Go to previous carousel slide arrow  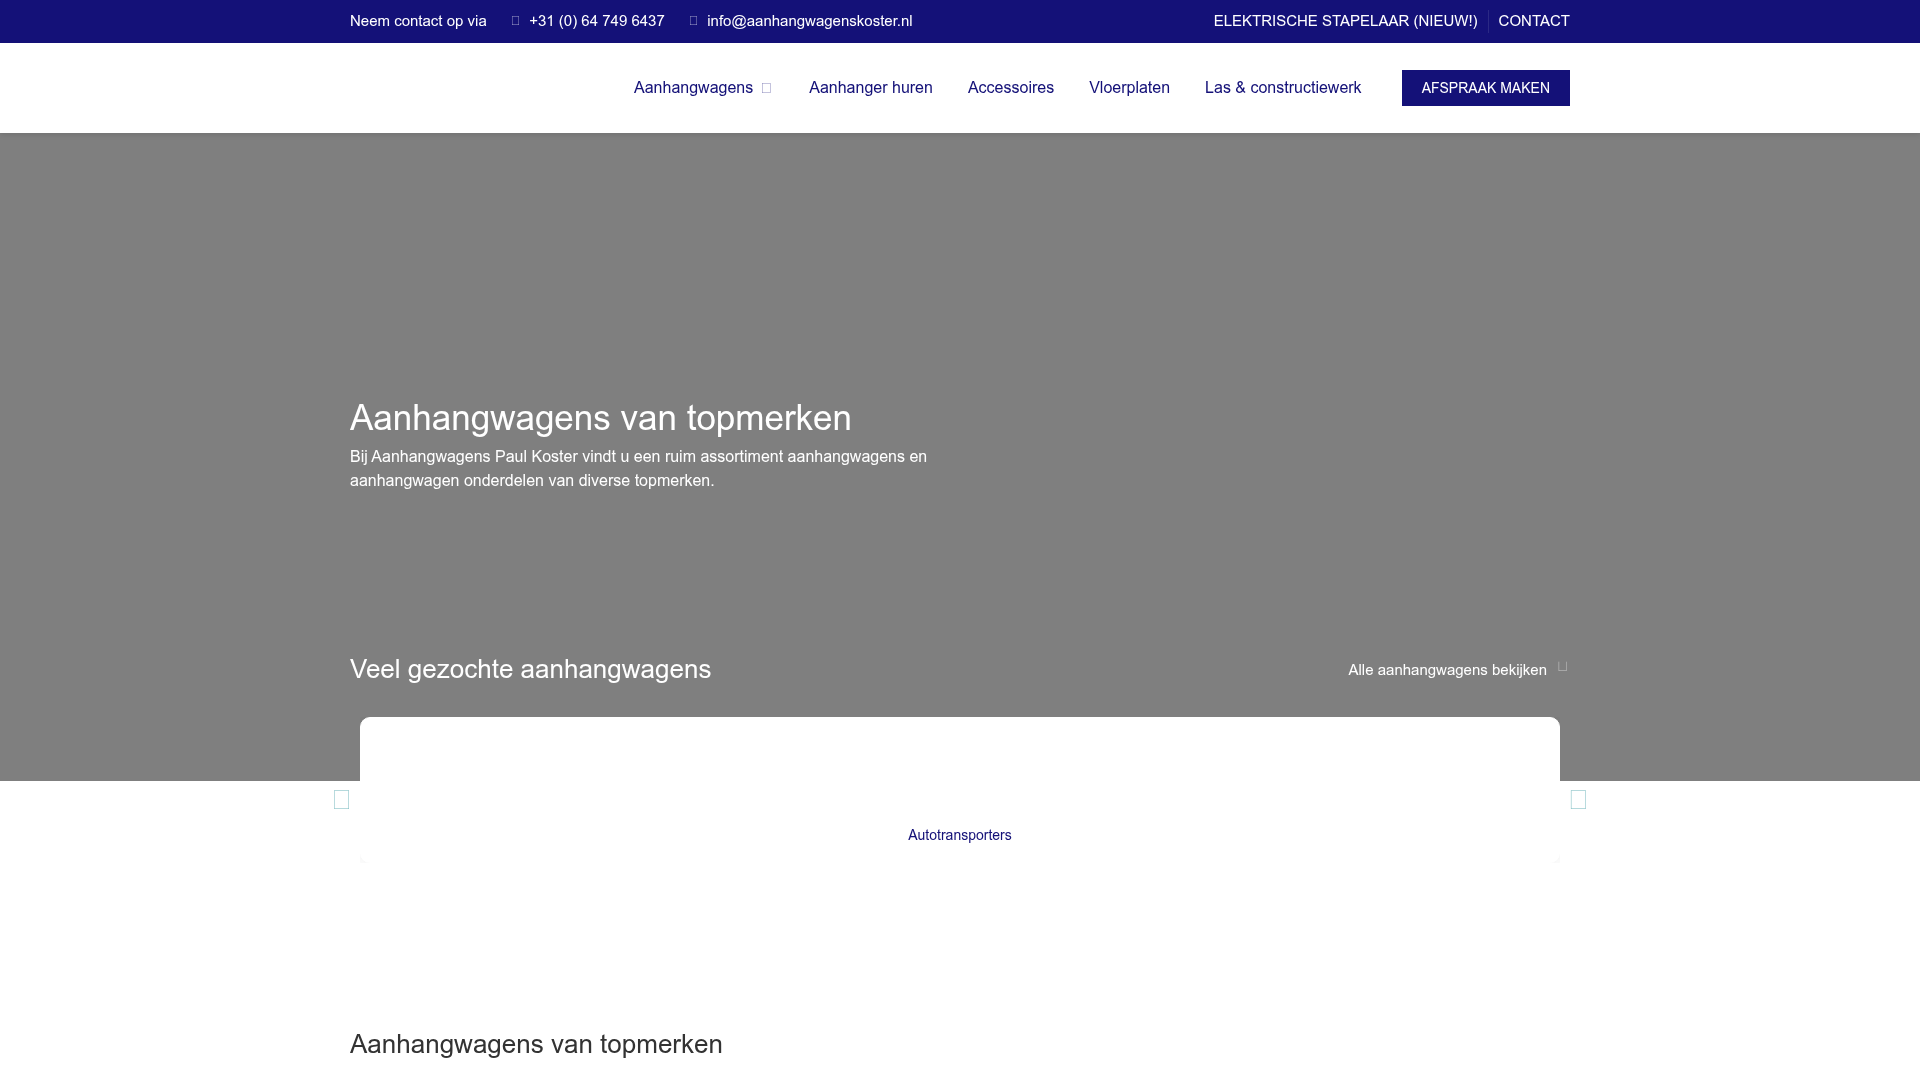click(x=342, y=799)
